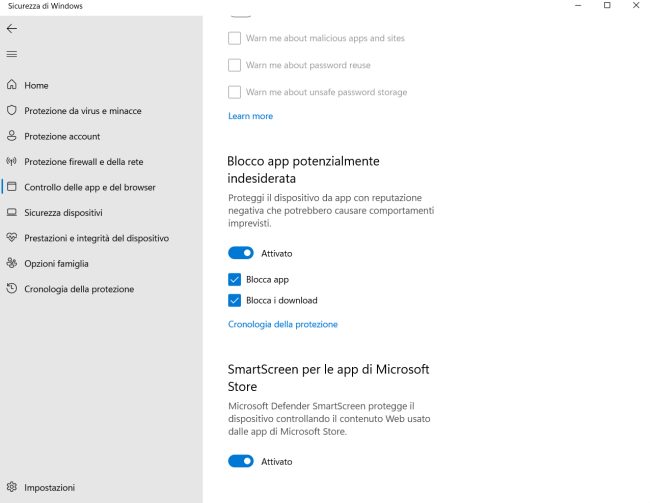
Task: Uncheck the Blocca i download checkbox
Action: (234, 300)
